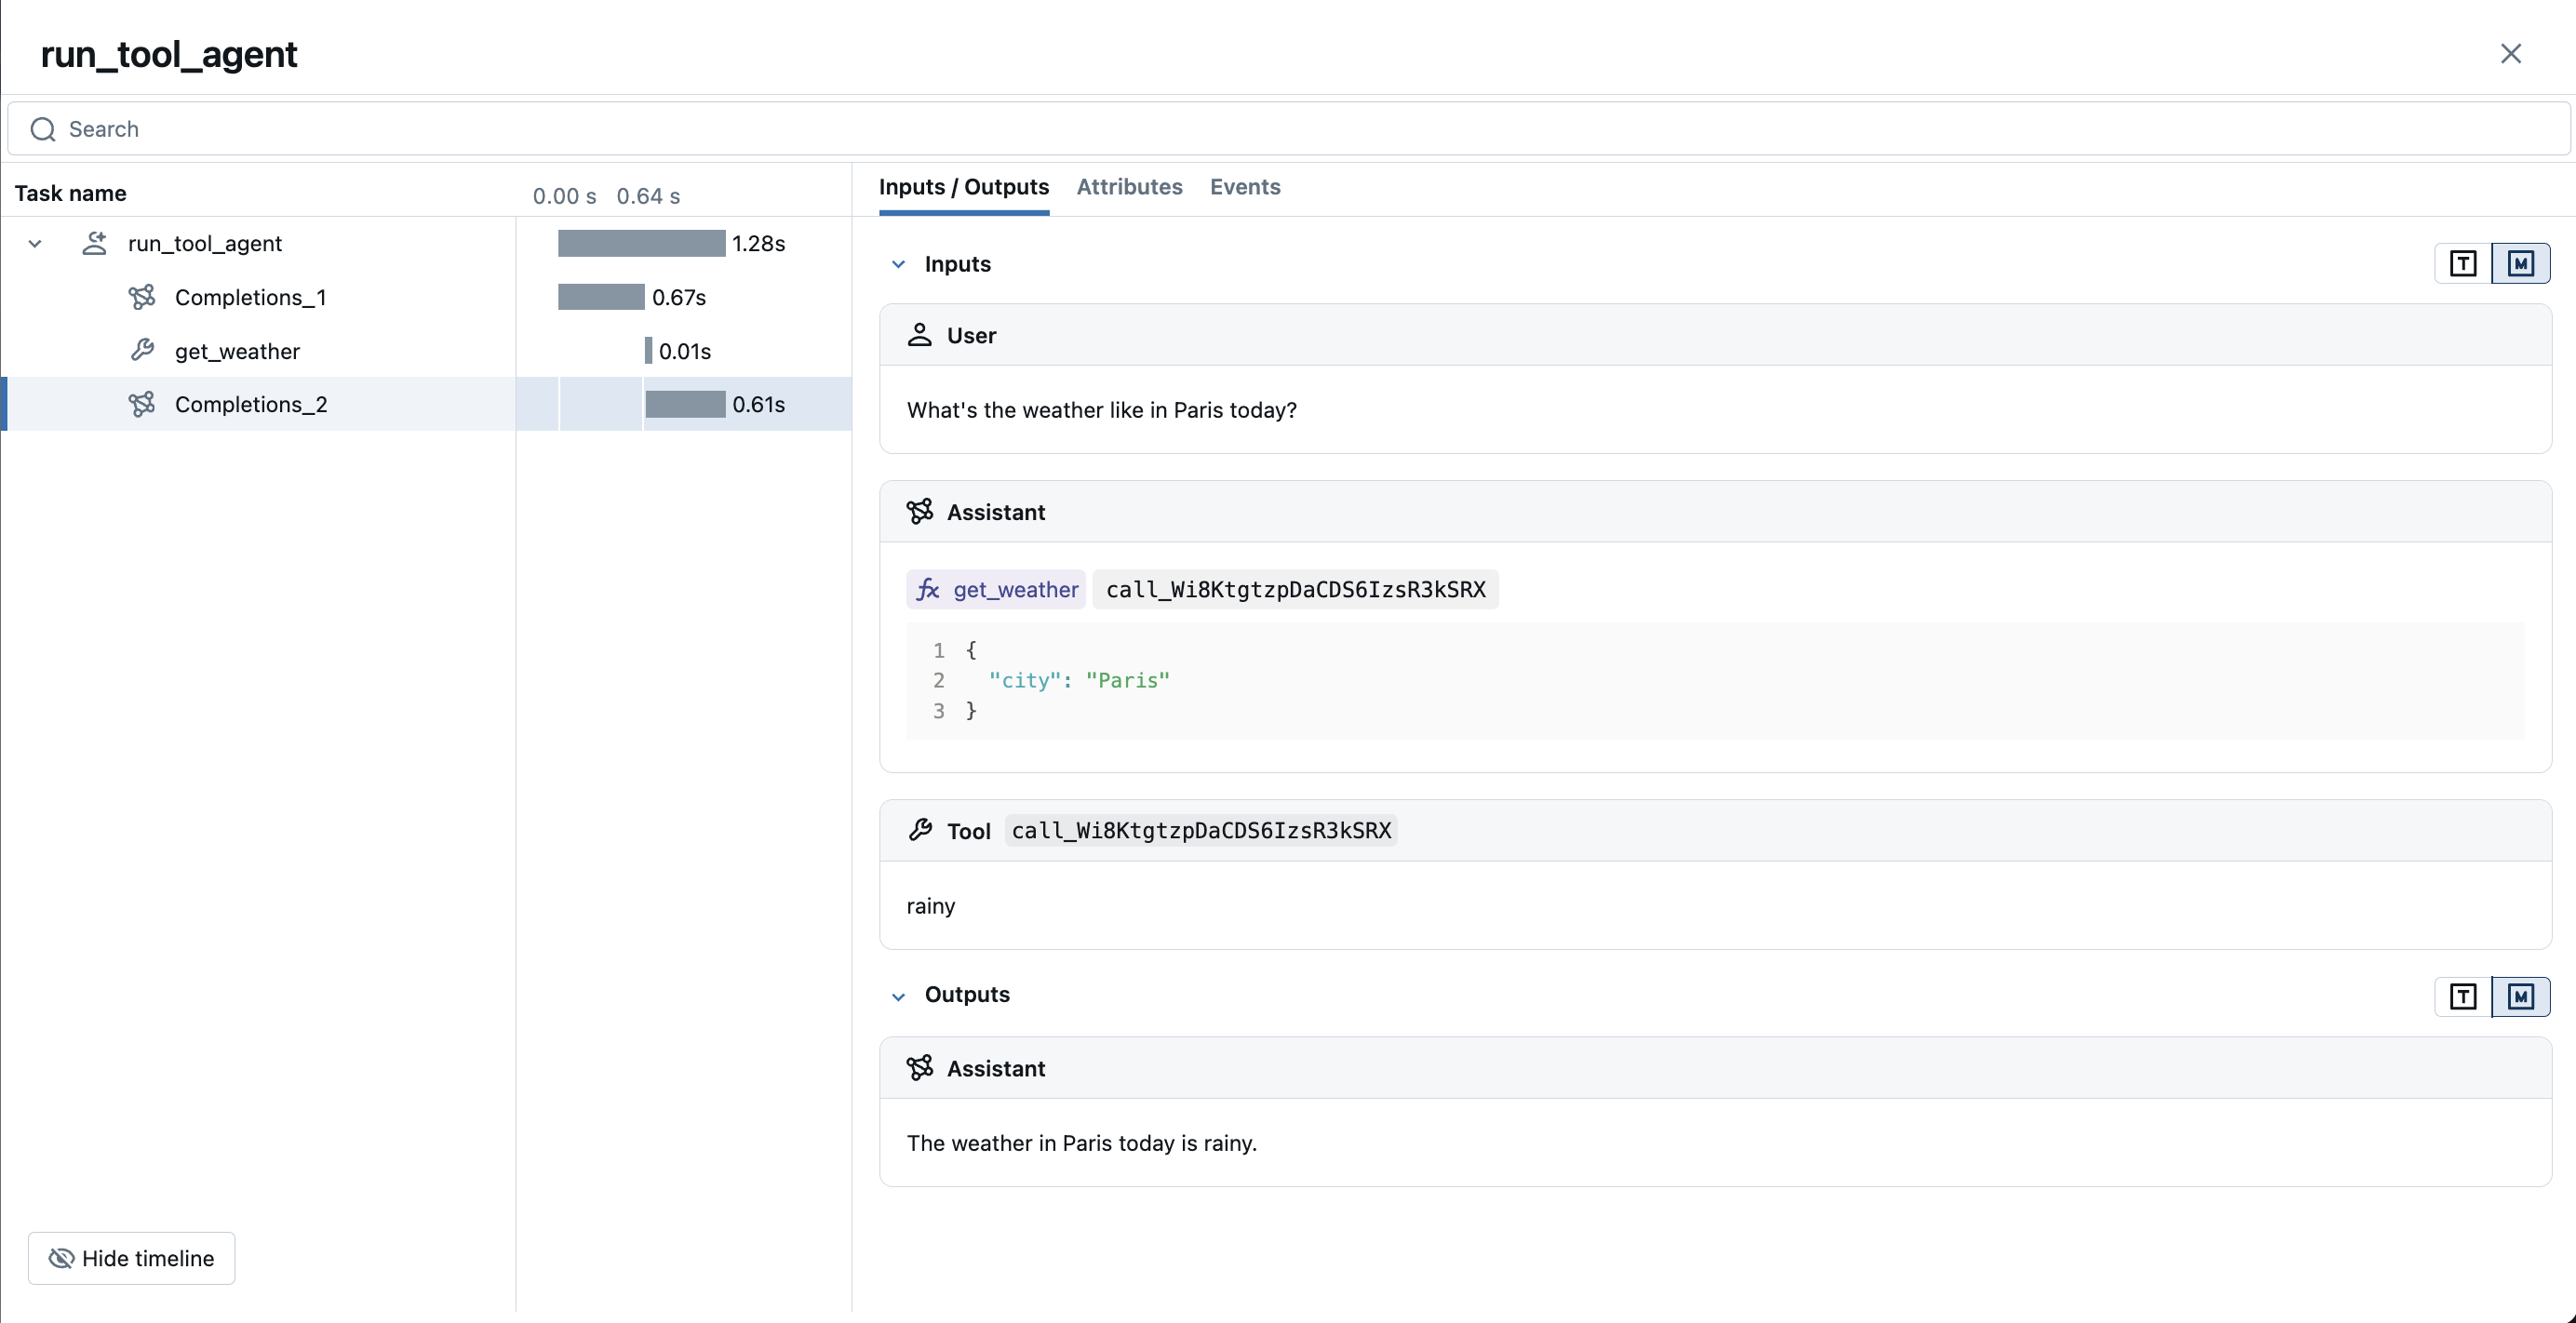
Task: Click the wrench icon beside the Tool message
Action: (x=920, y=830)
